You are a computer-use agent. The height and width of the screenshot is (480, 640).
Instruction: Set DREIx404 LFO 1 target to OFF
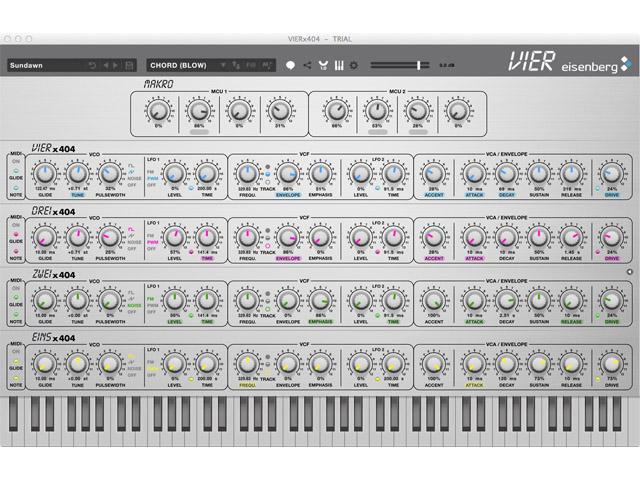point(151,249)
